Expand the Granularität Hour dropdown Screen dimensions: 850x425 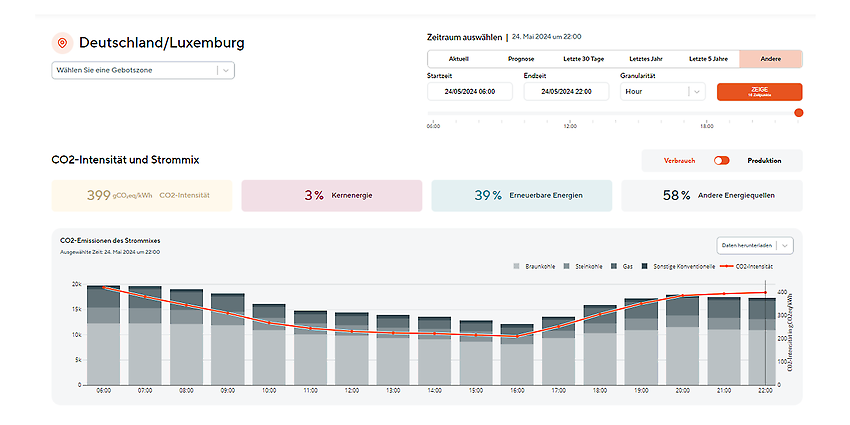click(662, 92)
